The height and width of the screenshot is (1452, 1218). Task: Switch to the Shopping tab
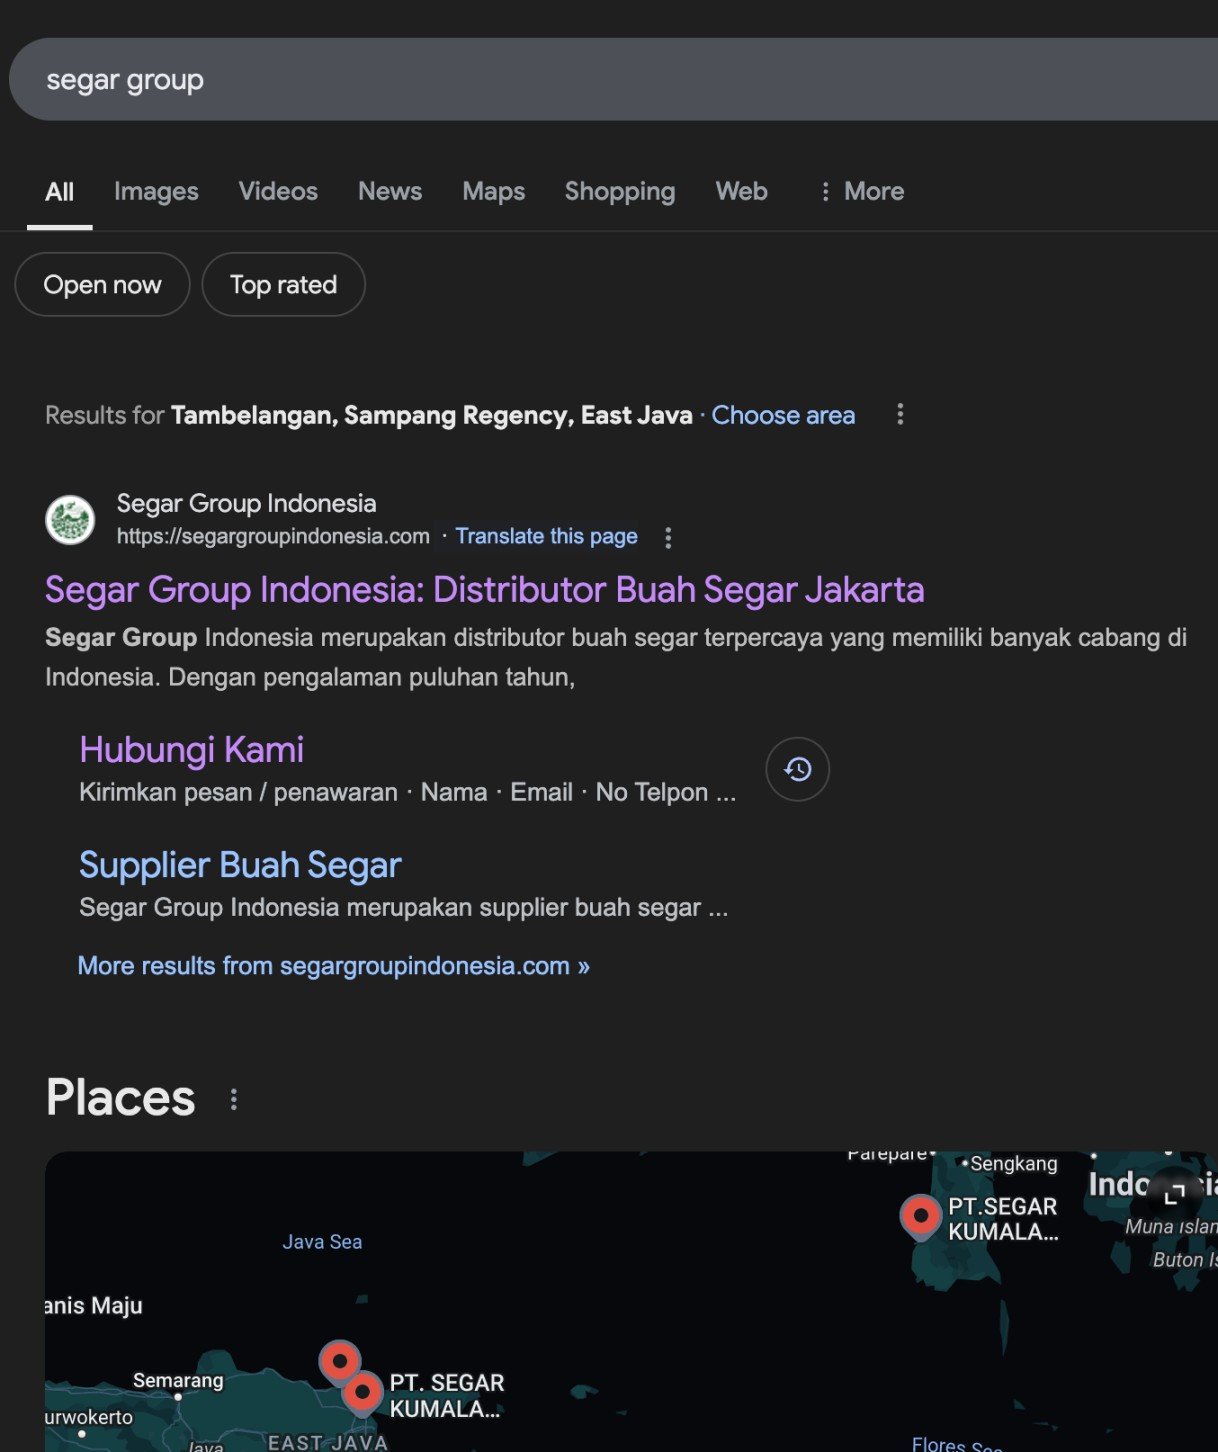pyautogui.click(x=620, y=191)
